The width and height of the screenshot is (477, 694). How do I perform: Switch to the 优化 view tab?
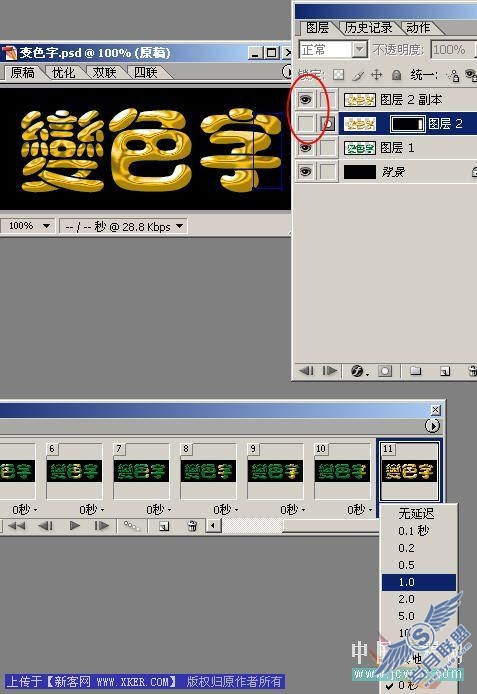click(x=63, y=72)
